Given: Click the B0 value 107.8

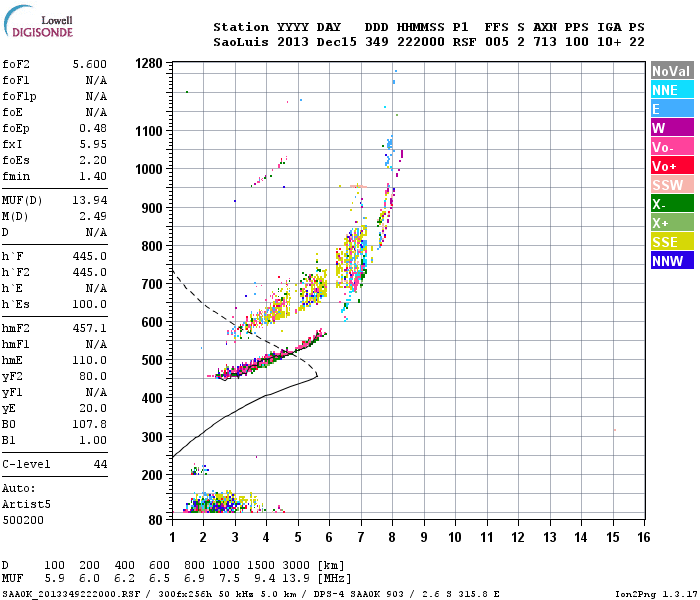Looking at the screenshot, I should point(90,424).
